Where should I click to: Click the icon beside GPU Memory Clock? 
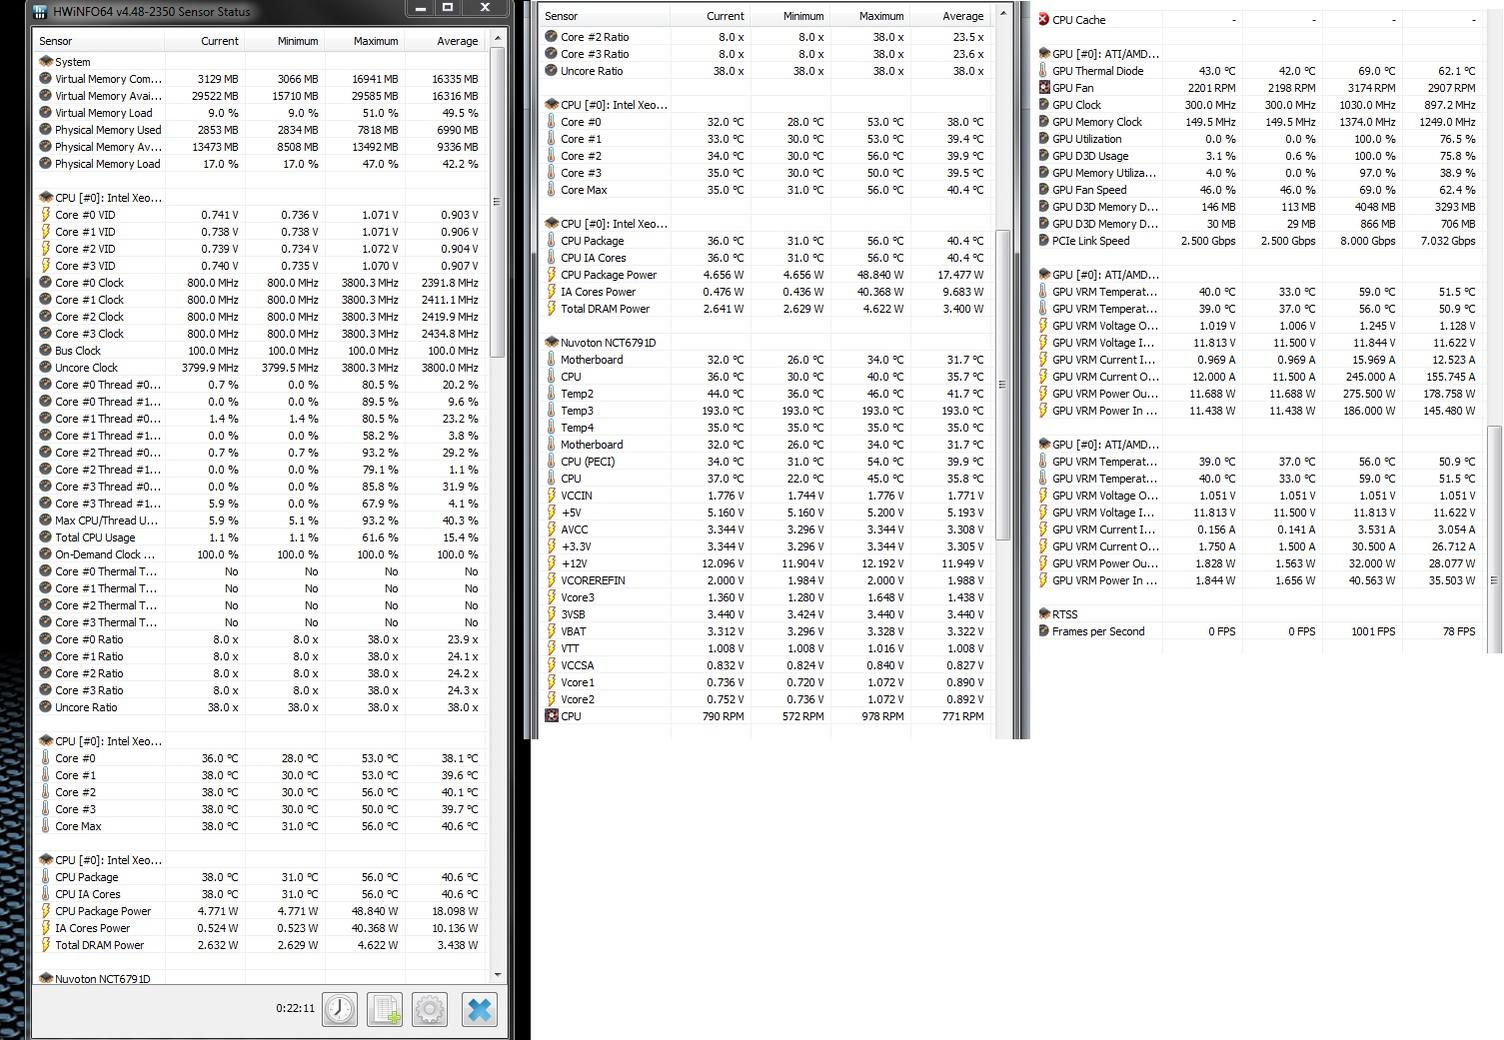pyautogui.click(x=1044, y=122)
